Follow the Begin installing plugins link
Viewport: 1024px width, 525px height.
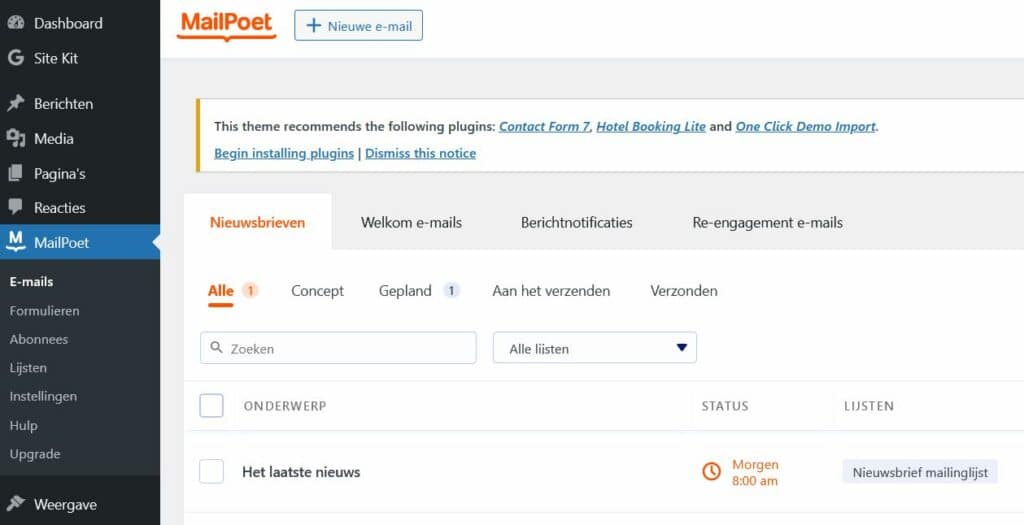pyautogui.click(x=284, y=153)
